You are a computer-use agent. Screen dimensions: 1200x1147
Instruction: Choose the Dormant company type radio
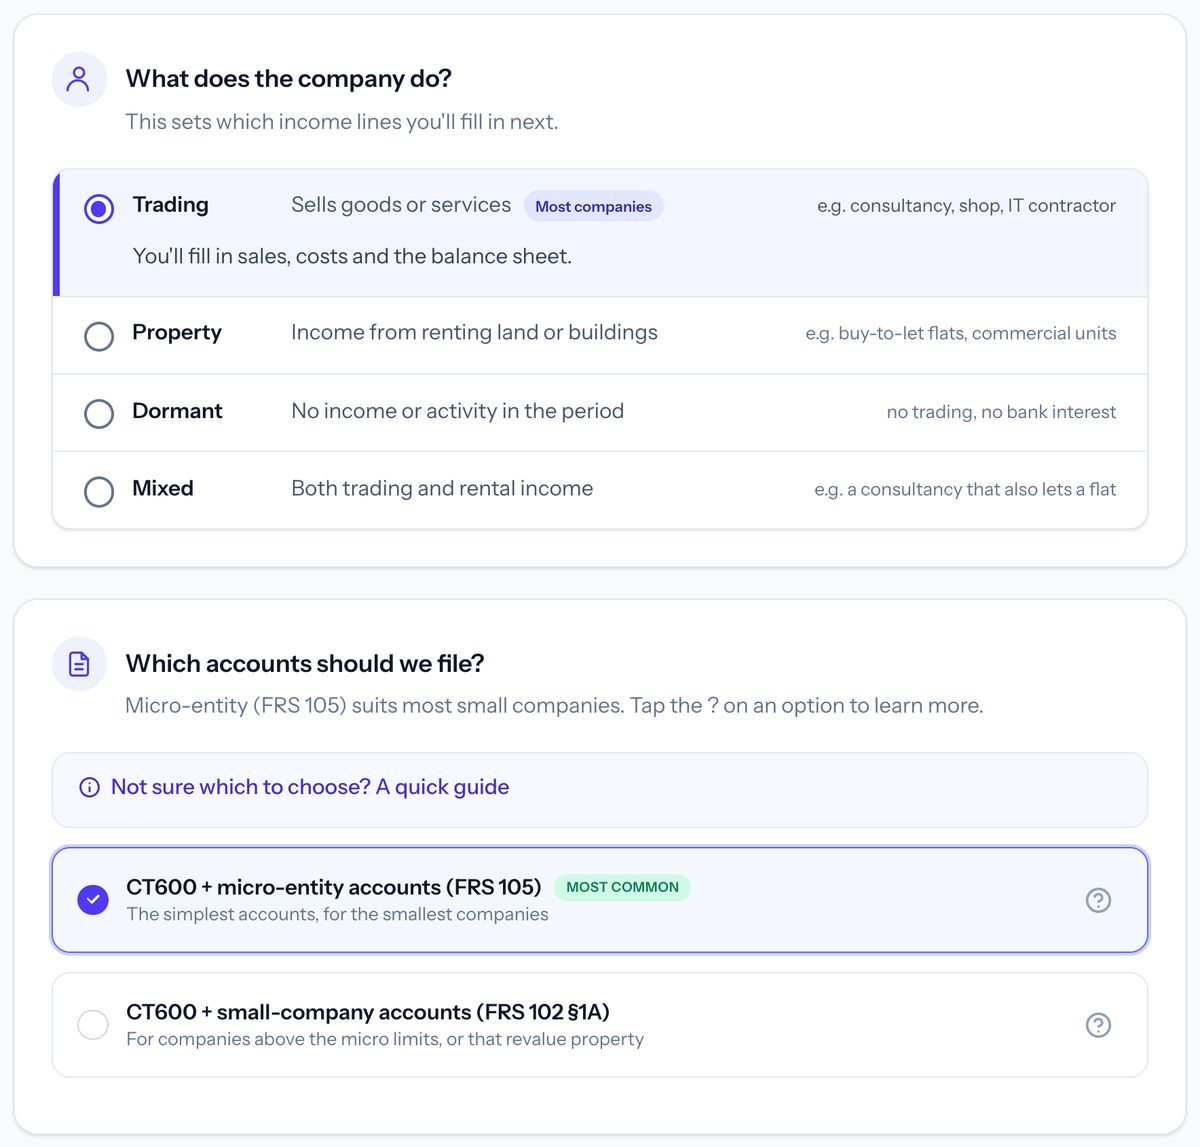point(99,413)
